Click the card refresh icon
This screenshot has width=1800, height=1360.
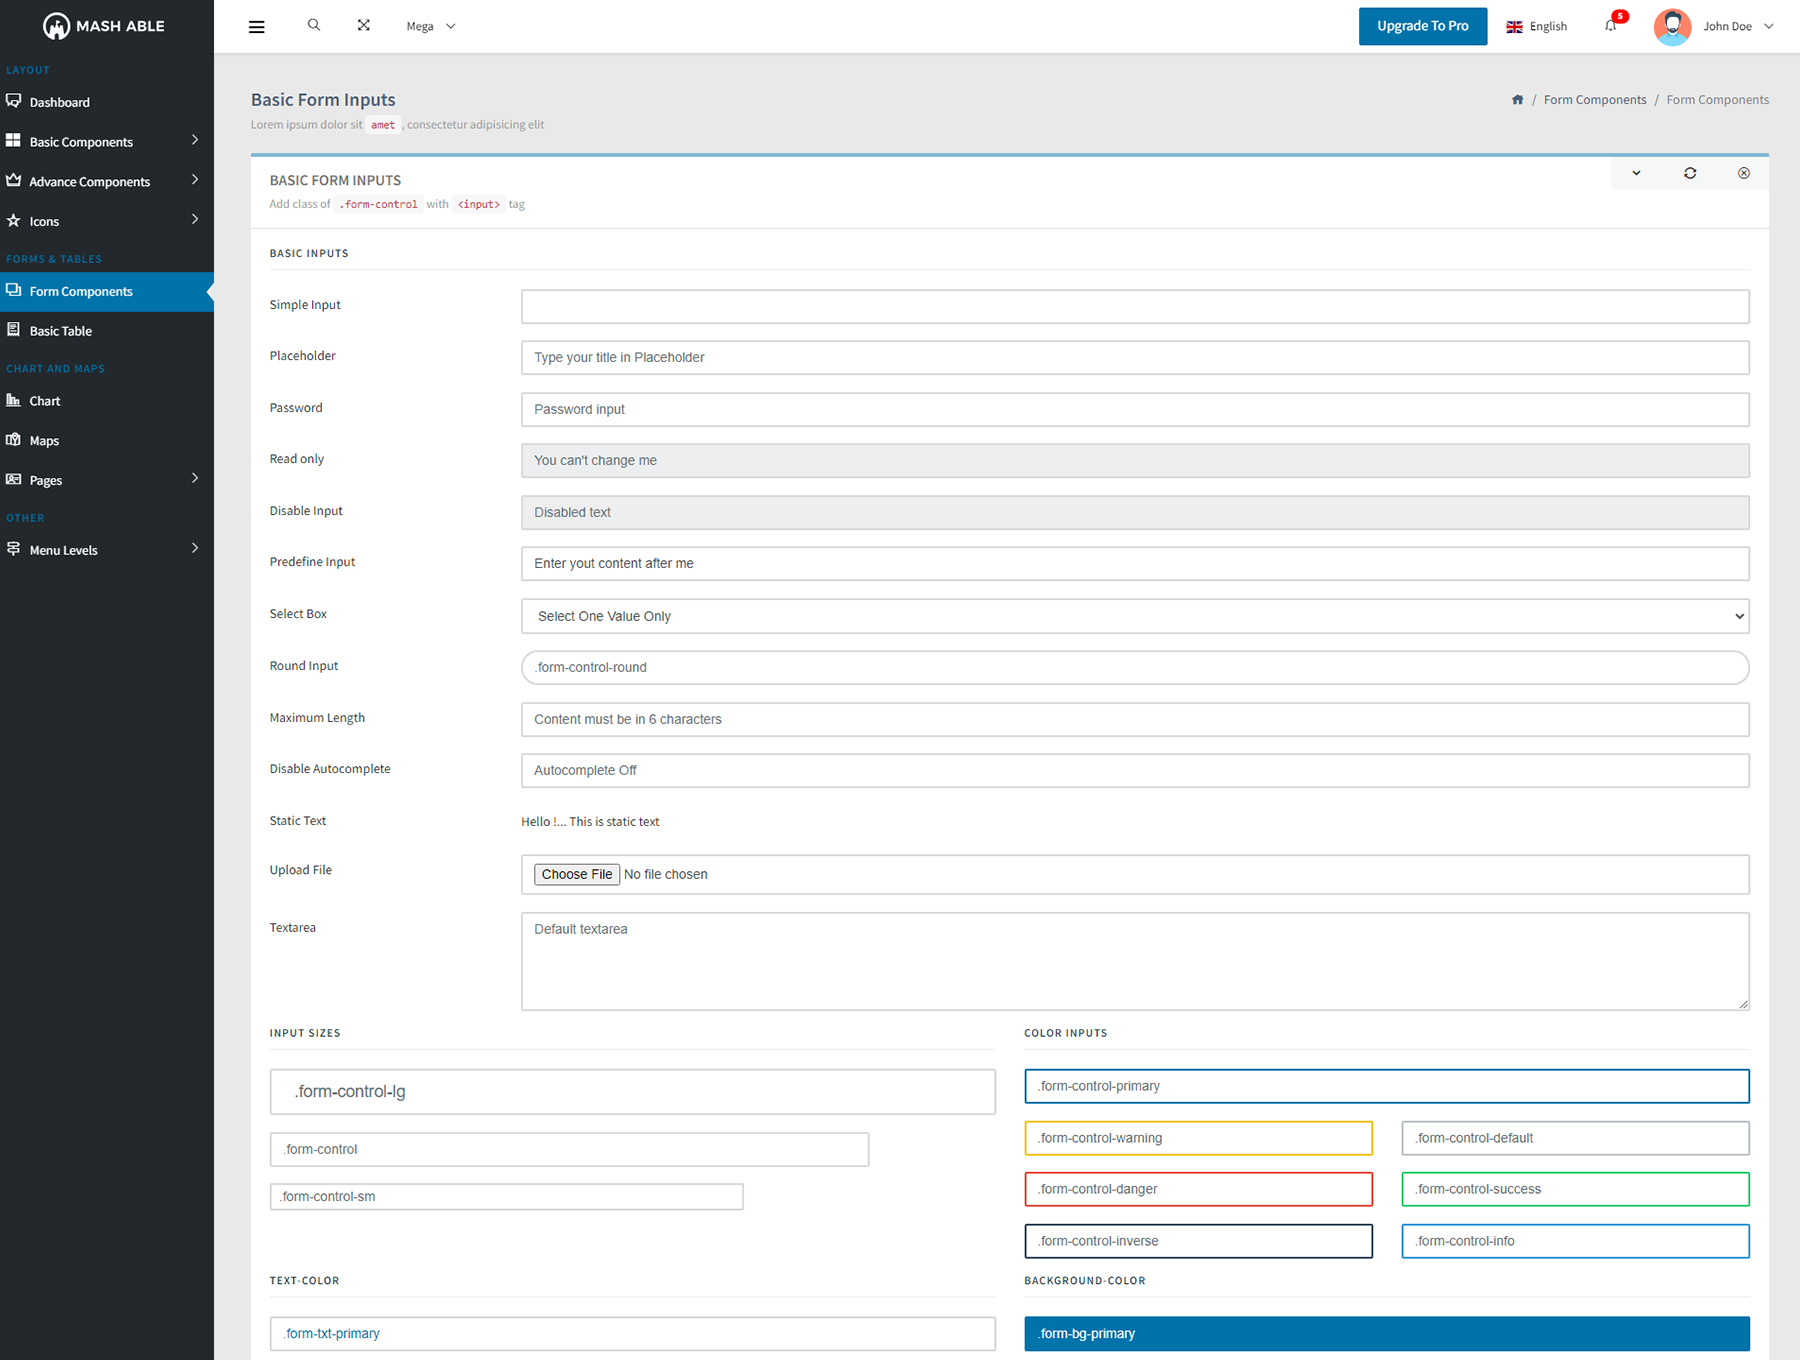(x=1690, y=173)
